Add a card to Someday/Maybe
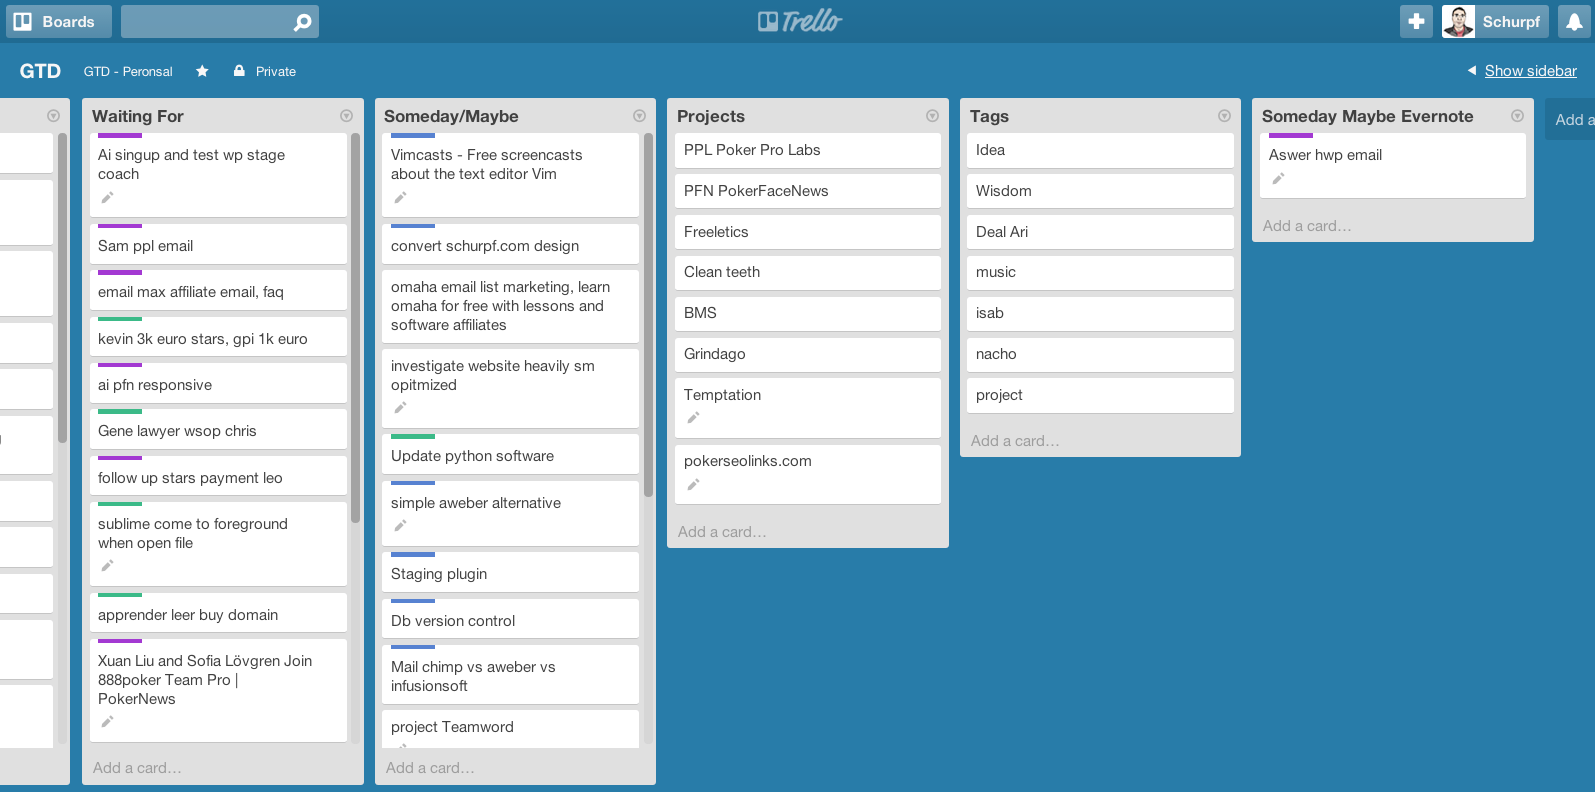The image size is (1595, 792). [x=430, y=768]
